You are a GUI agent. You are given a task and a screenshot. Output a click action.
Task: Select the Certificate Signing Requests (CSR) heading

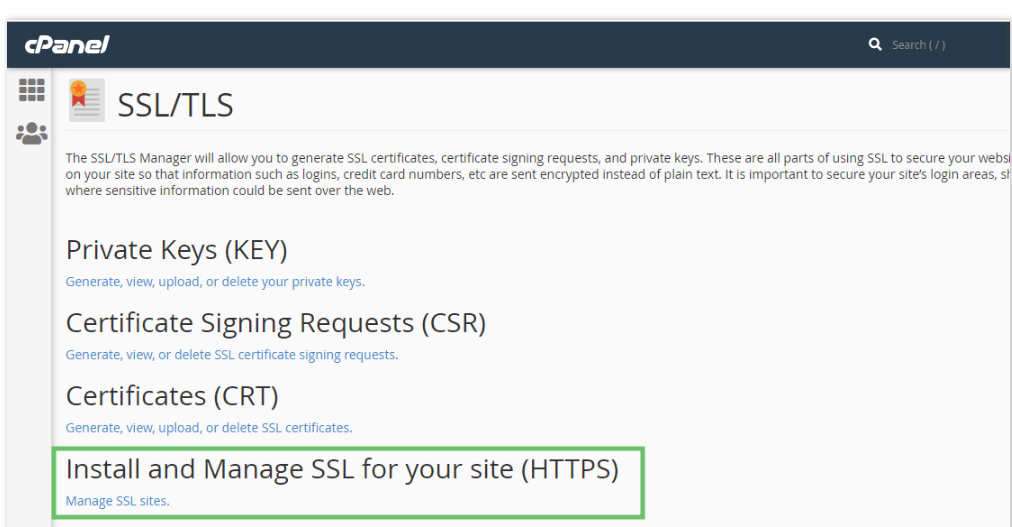pyautogui.click(x=275, y=323)
